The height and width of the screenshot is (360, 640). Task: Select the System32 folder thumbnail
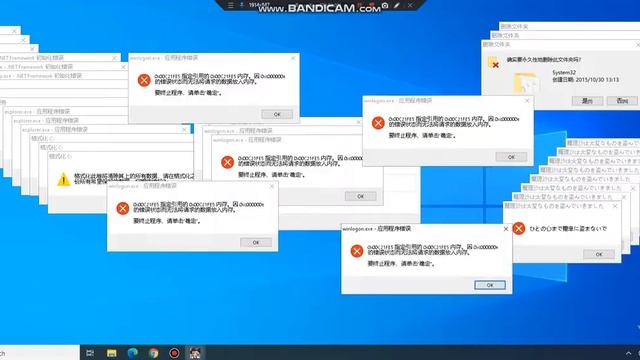pos(526,83)
